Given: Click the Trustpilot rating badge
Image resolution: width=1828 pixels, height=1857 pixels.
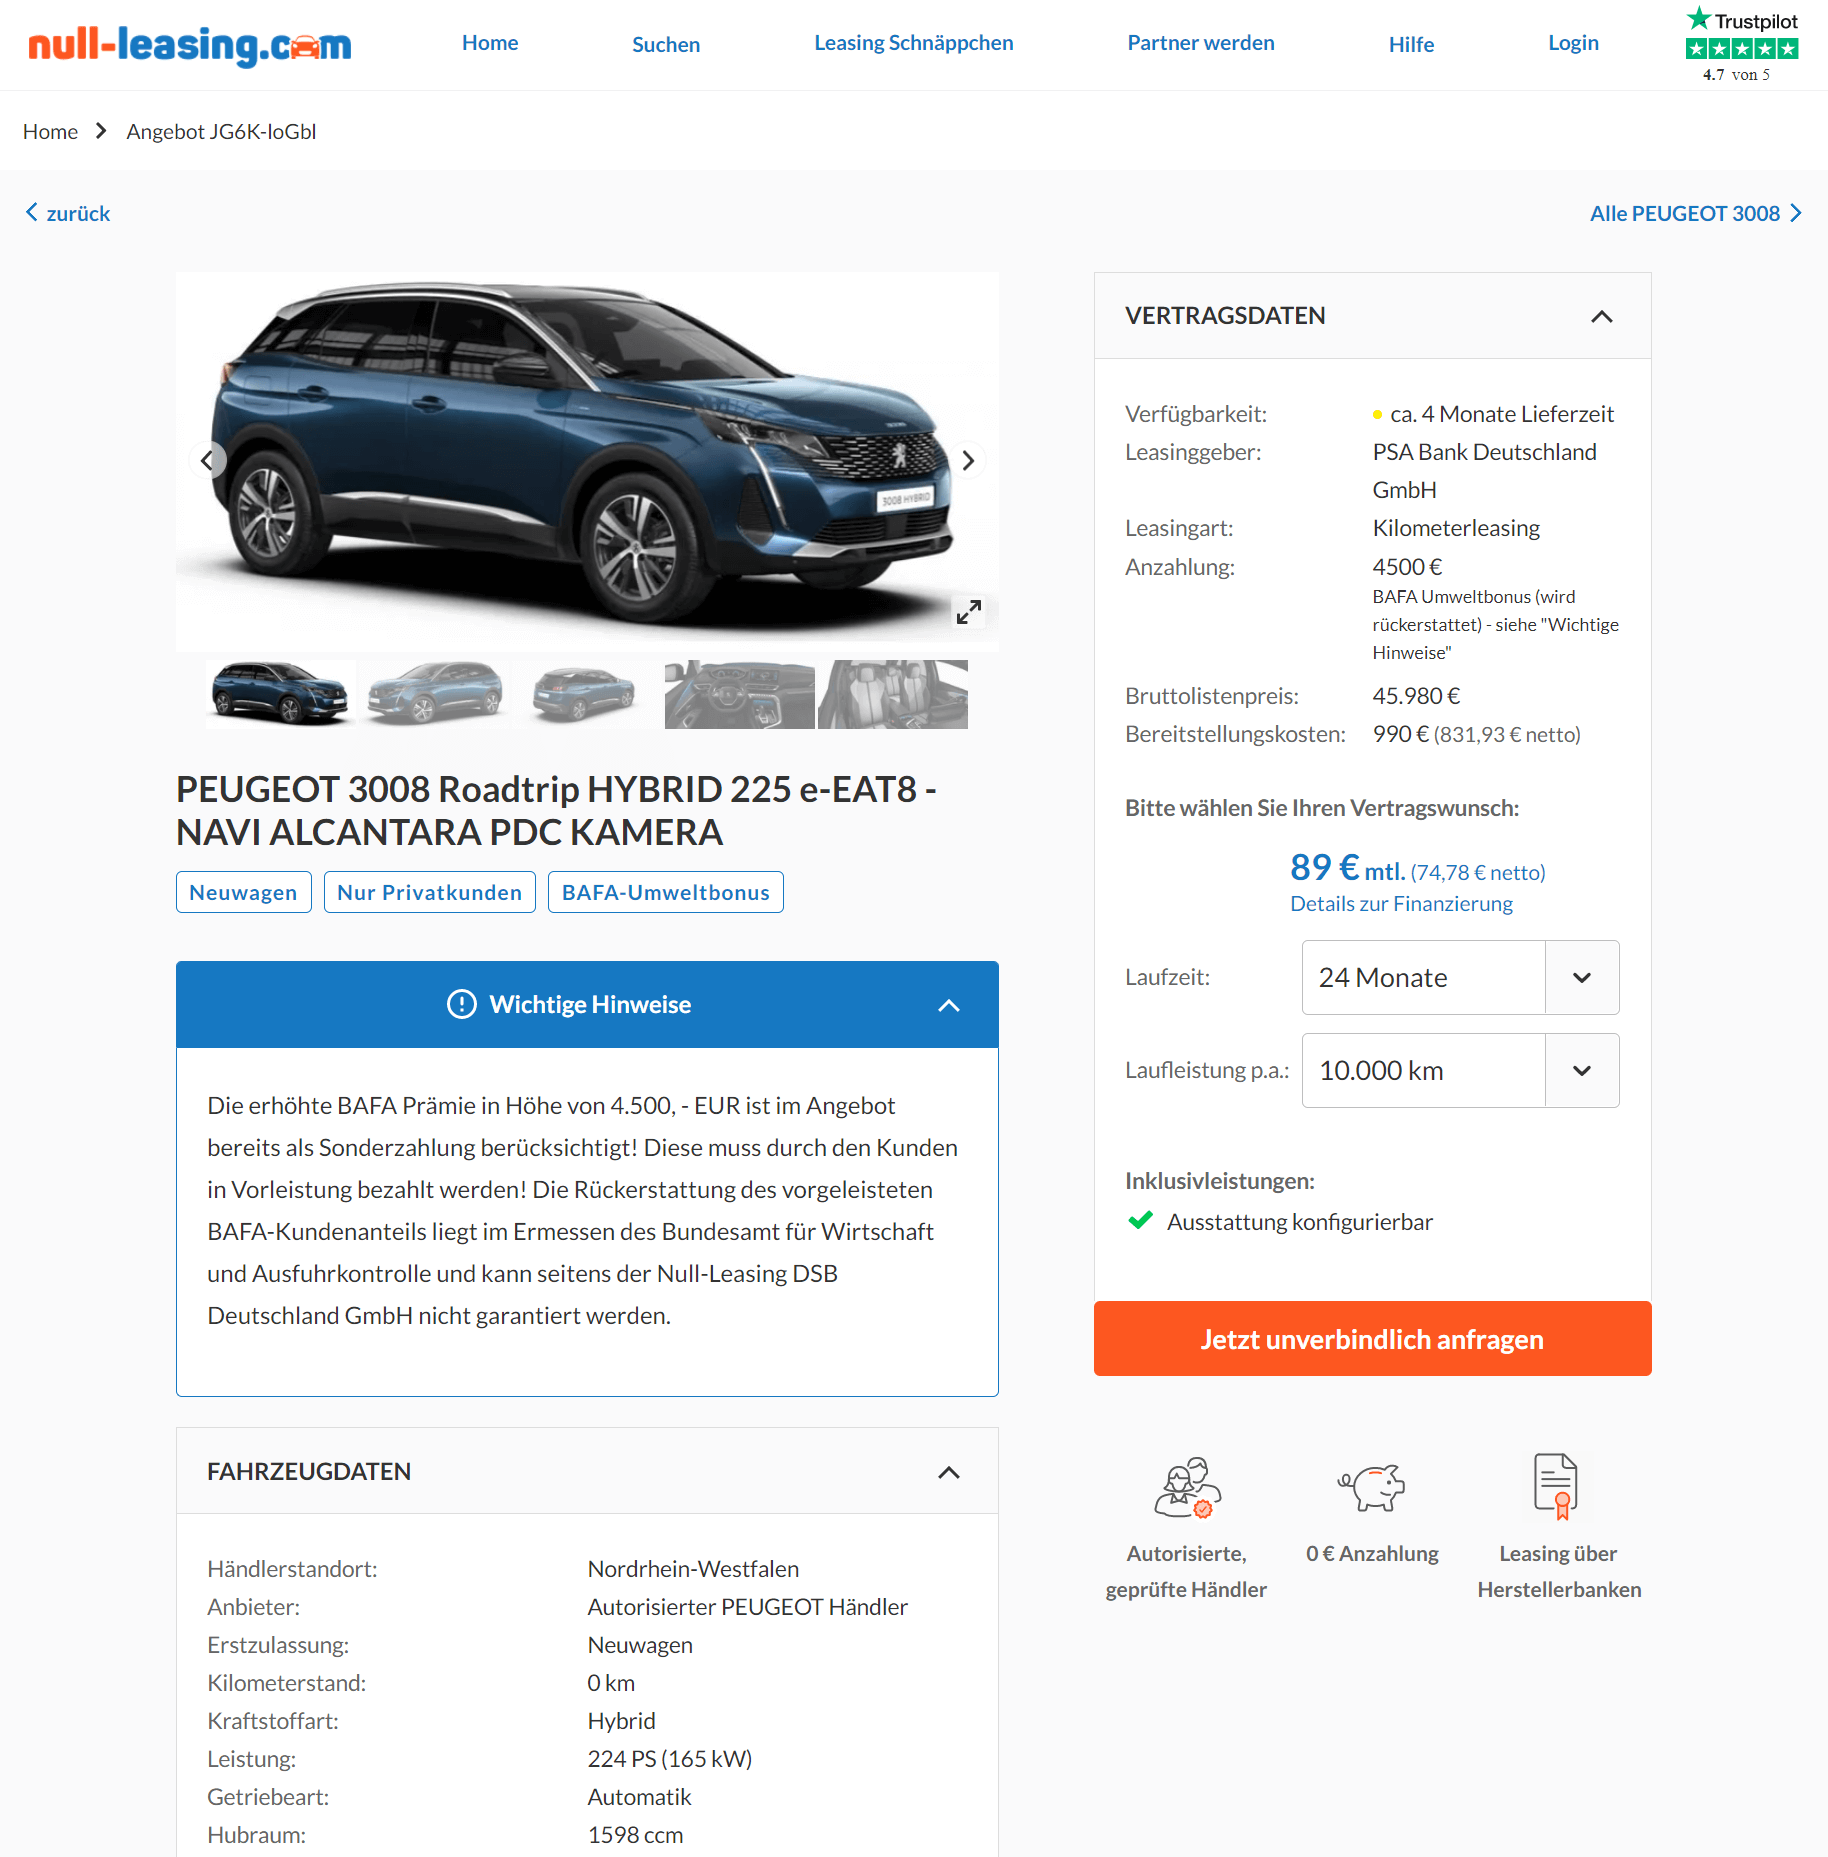Looking at the screenshot, I should click(1741, 45).
